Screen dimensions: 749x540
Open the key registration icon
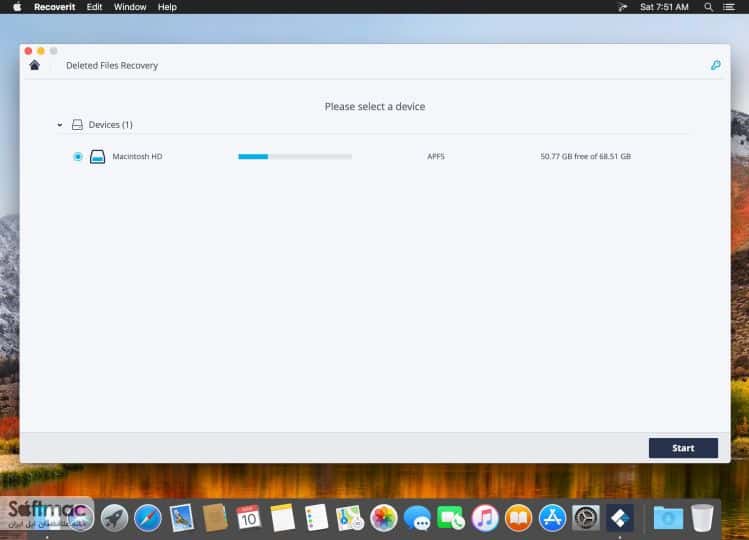pyautogui.click(x=715, y=65)
